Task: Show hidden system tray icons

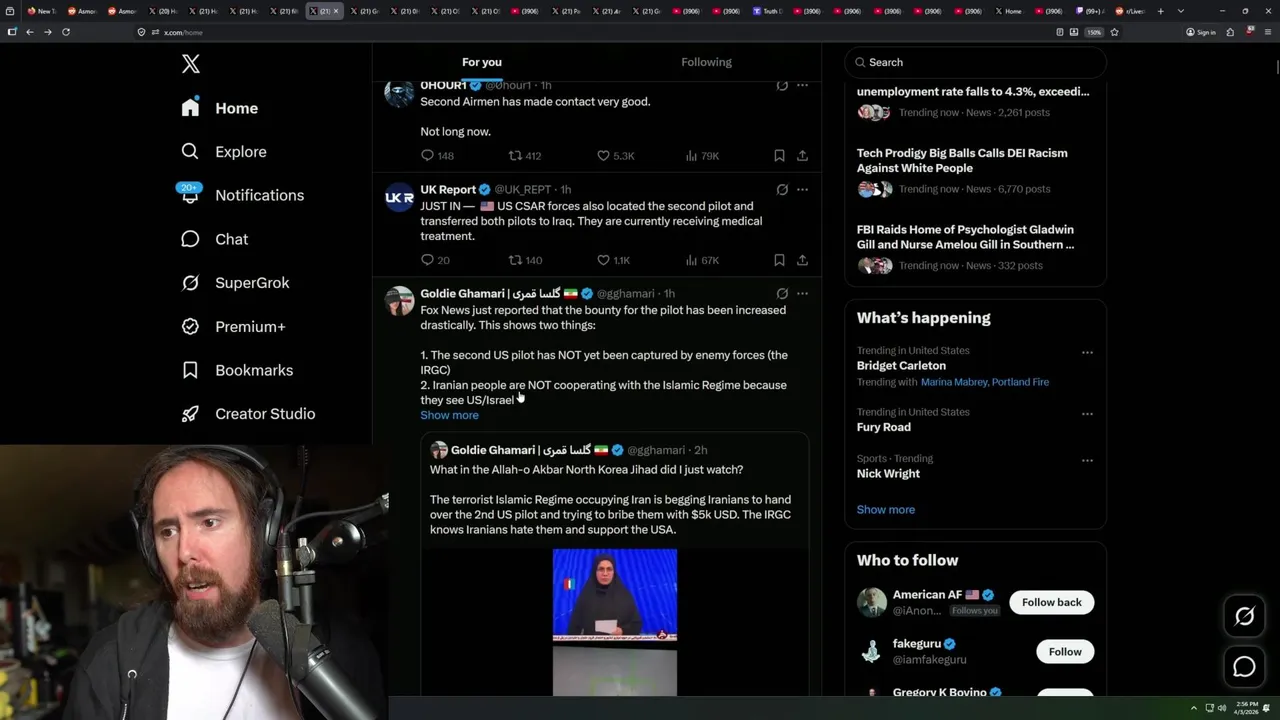Action: [x=1193, y=708]
